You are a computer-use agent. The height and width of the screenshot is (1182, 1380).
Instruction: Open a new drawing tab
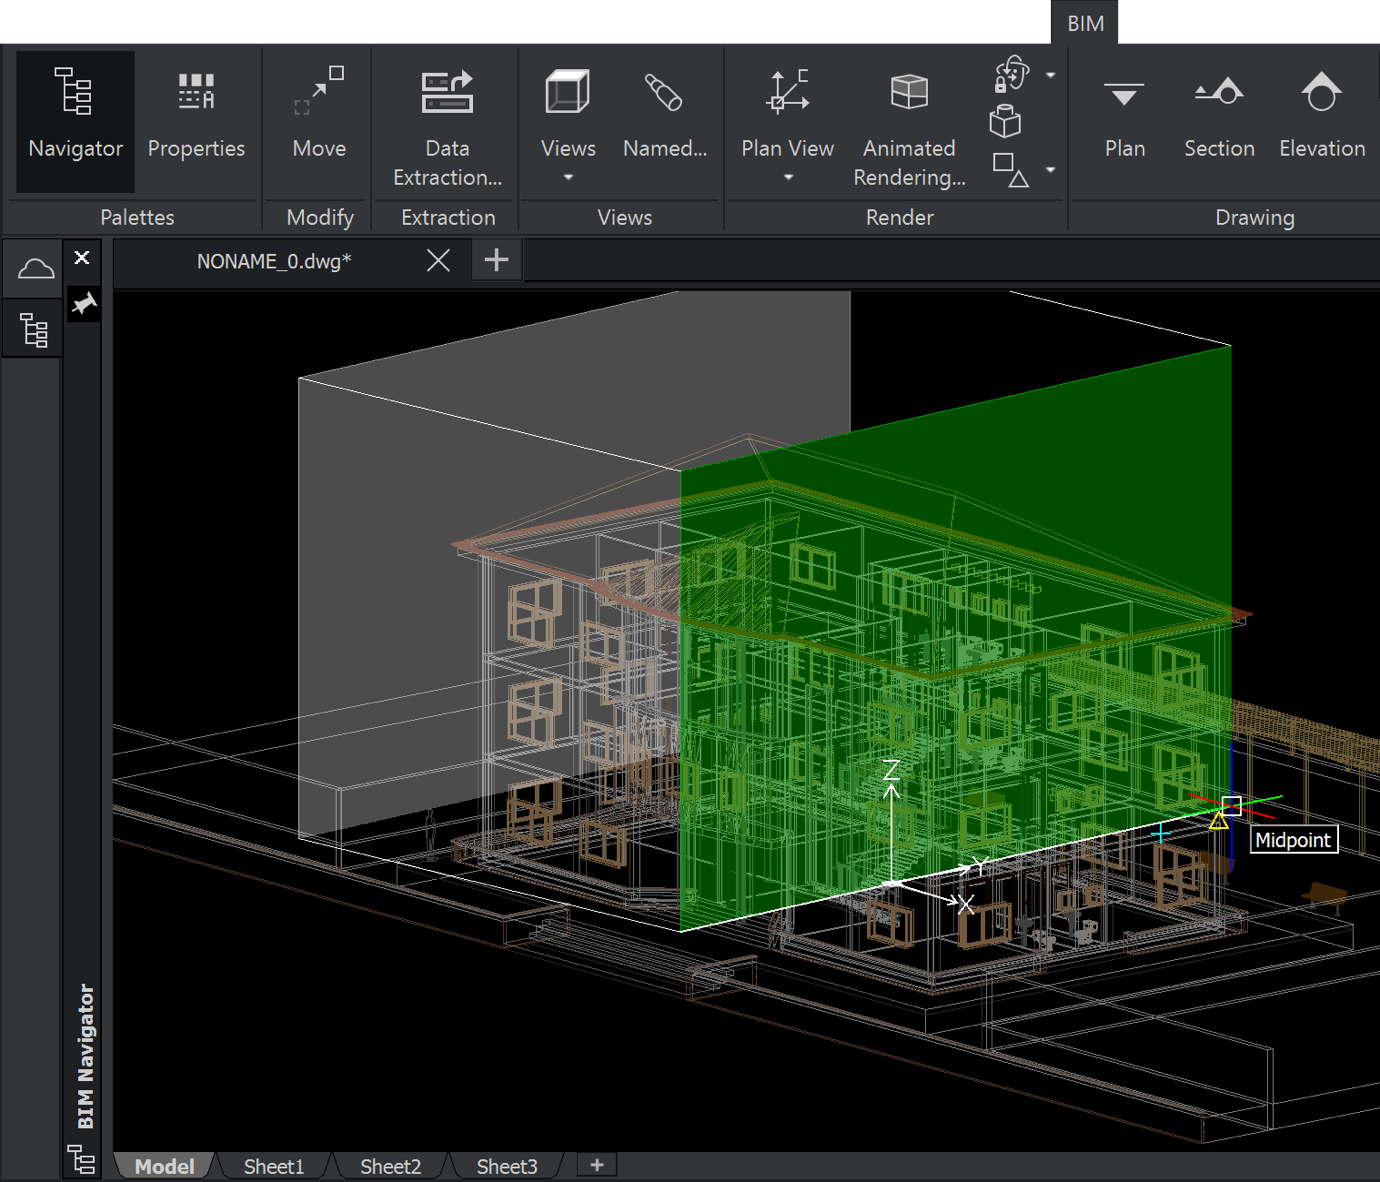496,260
